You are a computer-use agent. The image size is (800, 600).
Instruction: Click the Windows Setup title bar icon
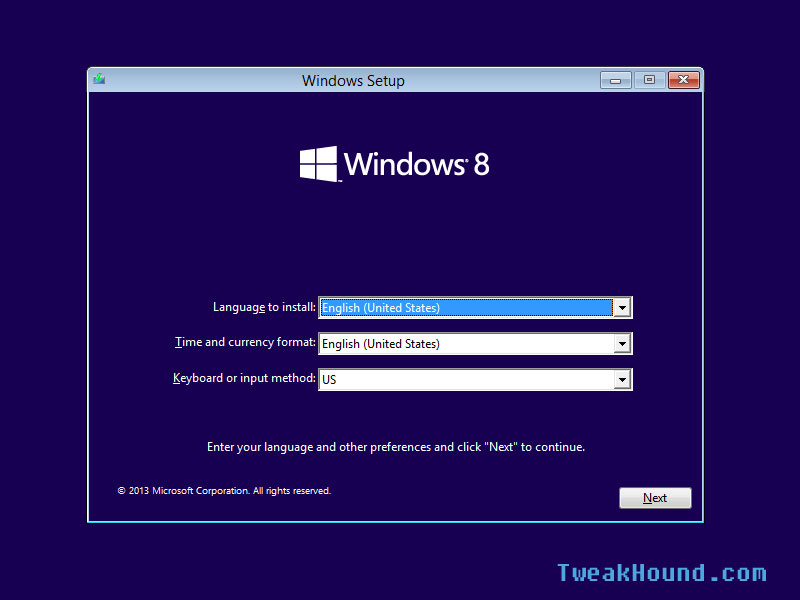coord(99,79)
